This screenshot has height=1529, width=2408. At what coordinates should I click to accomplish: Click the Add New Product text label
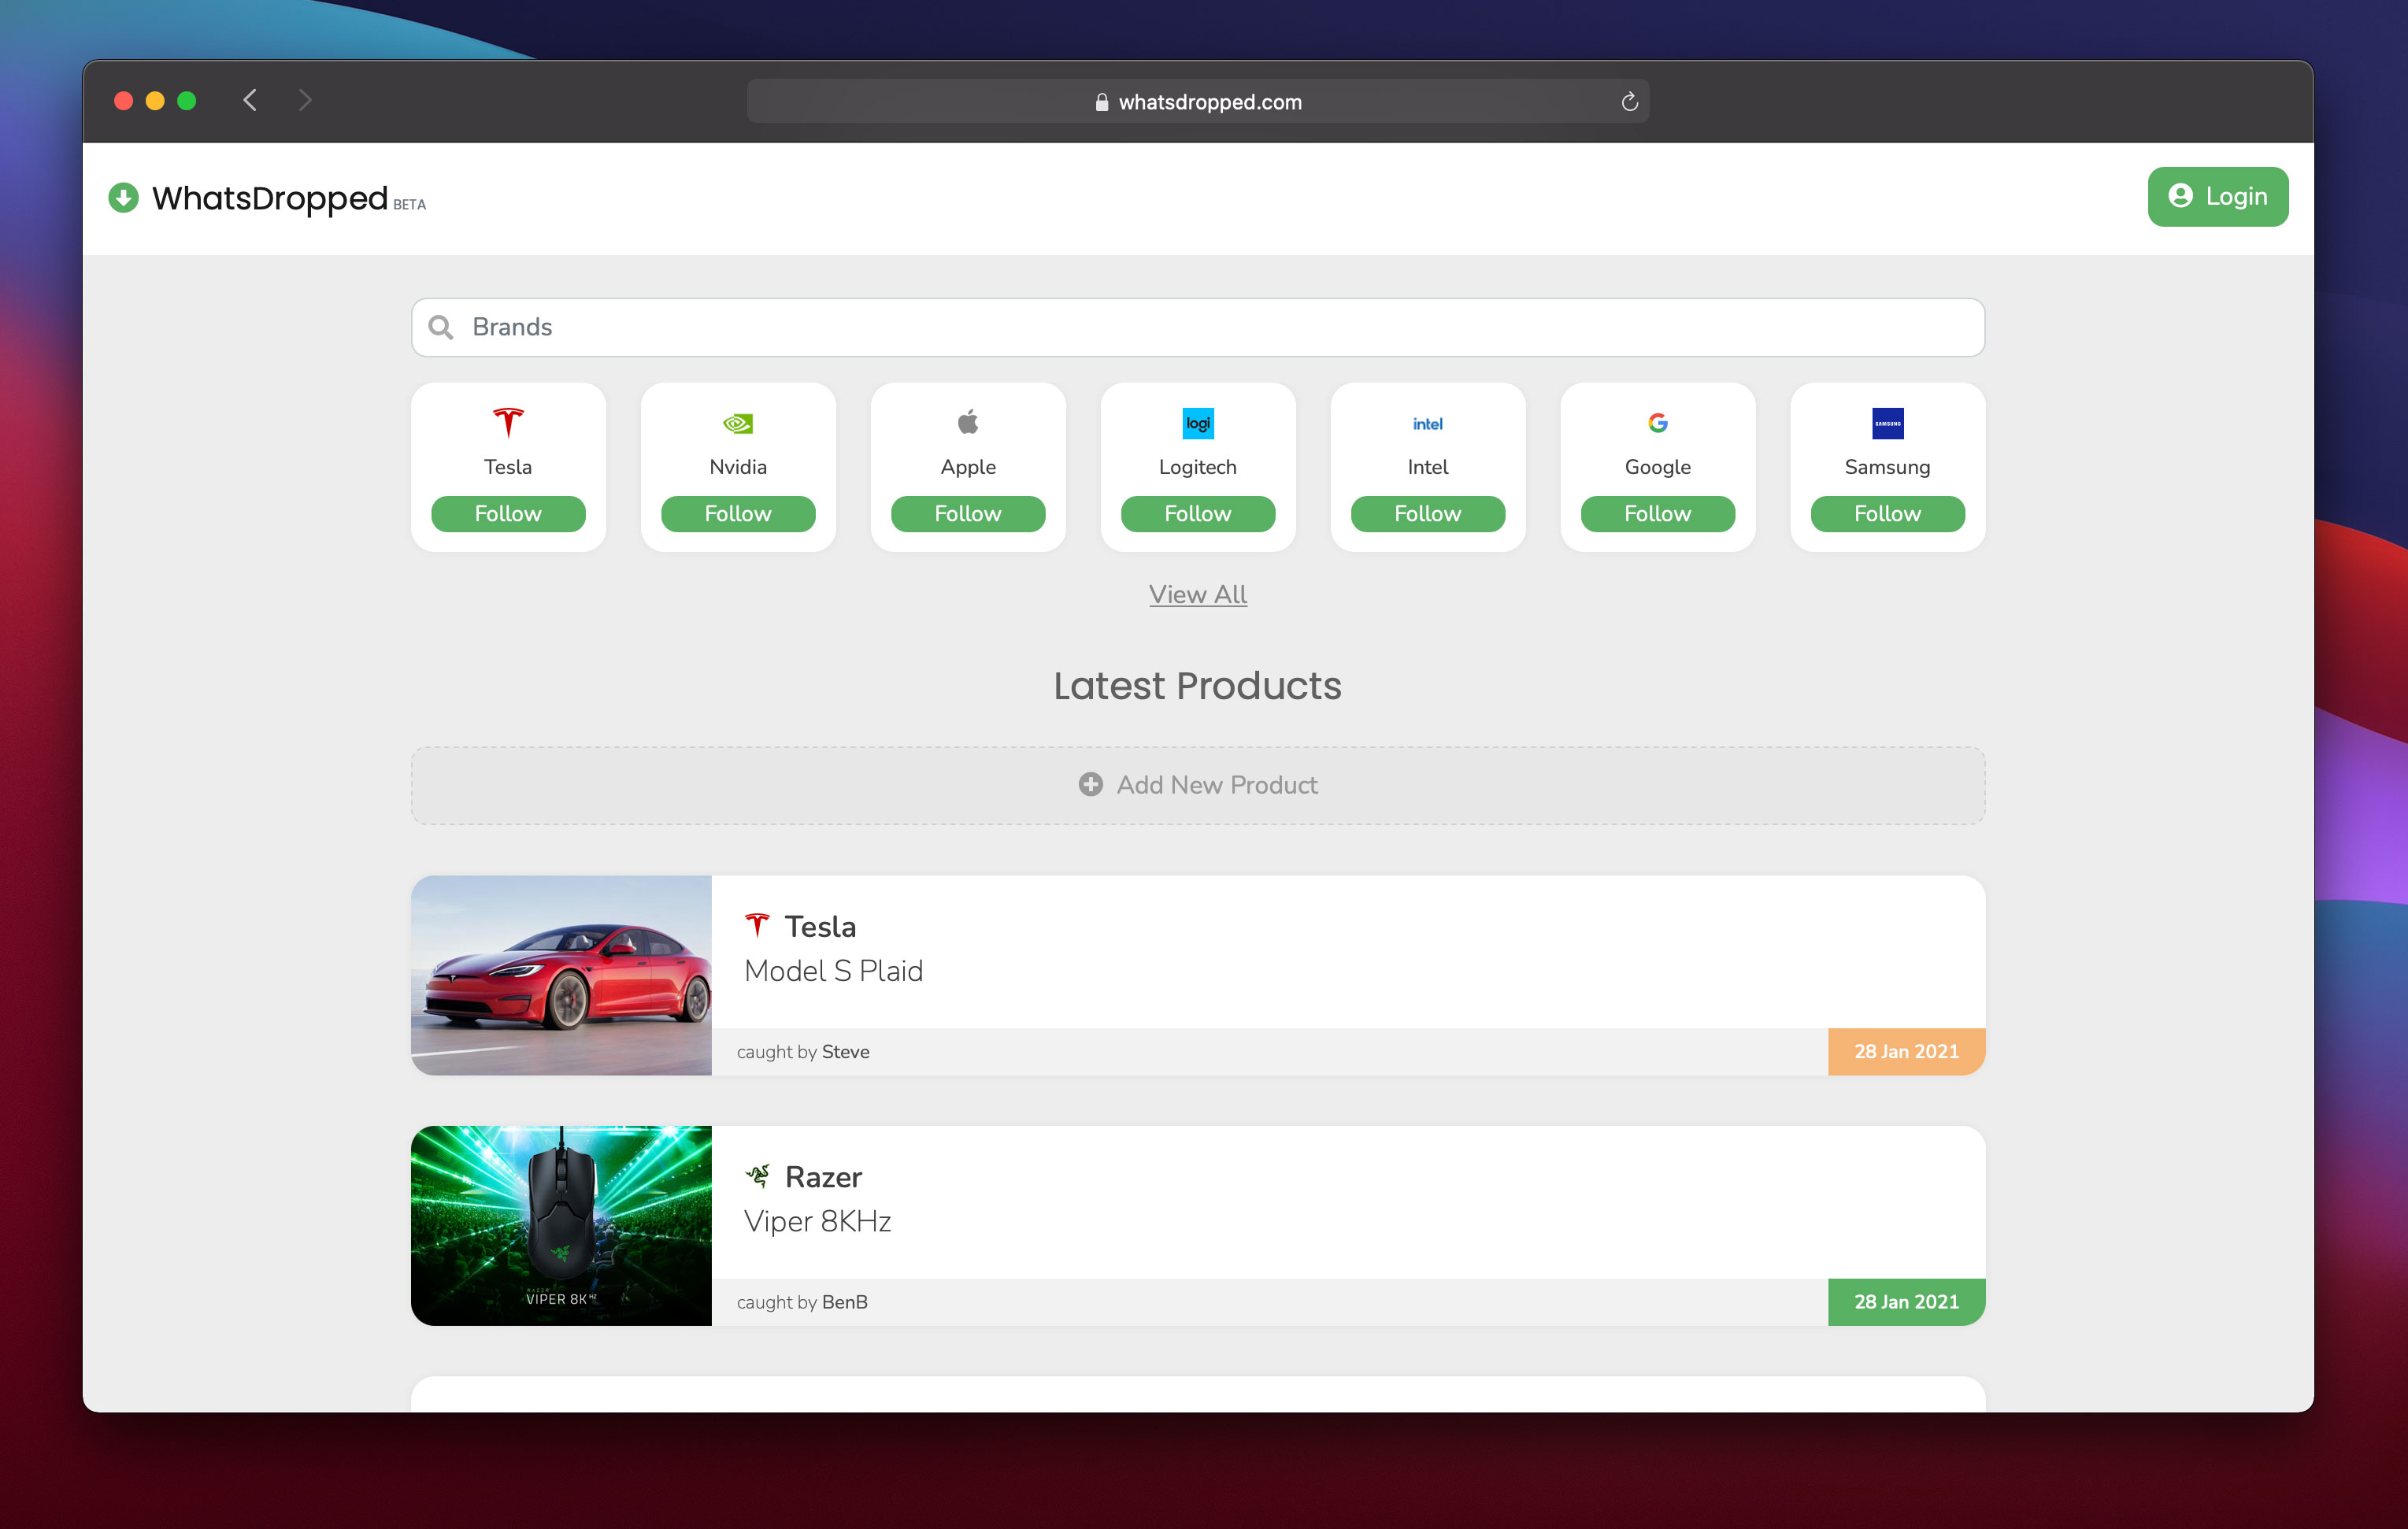click(1217, 785)
